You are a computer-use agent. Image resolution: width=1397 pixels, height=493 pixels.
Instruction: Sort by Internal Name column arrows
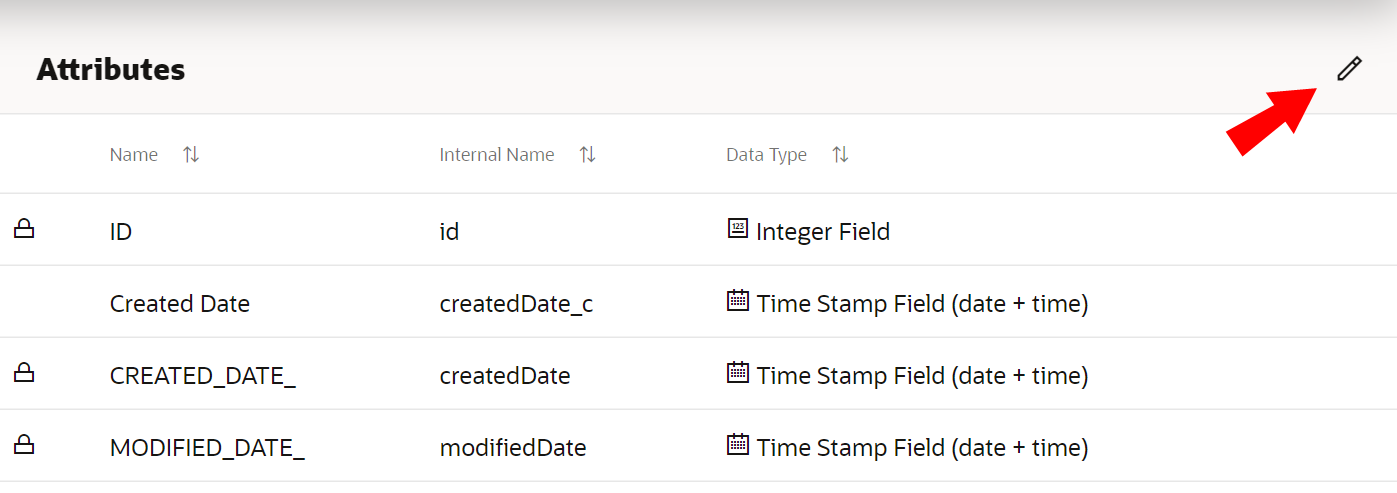pos(588,155)
